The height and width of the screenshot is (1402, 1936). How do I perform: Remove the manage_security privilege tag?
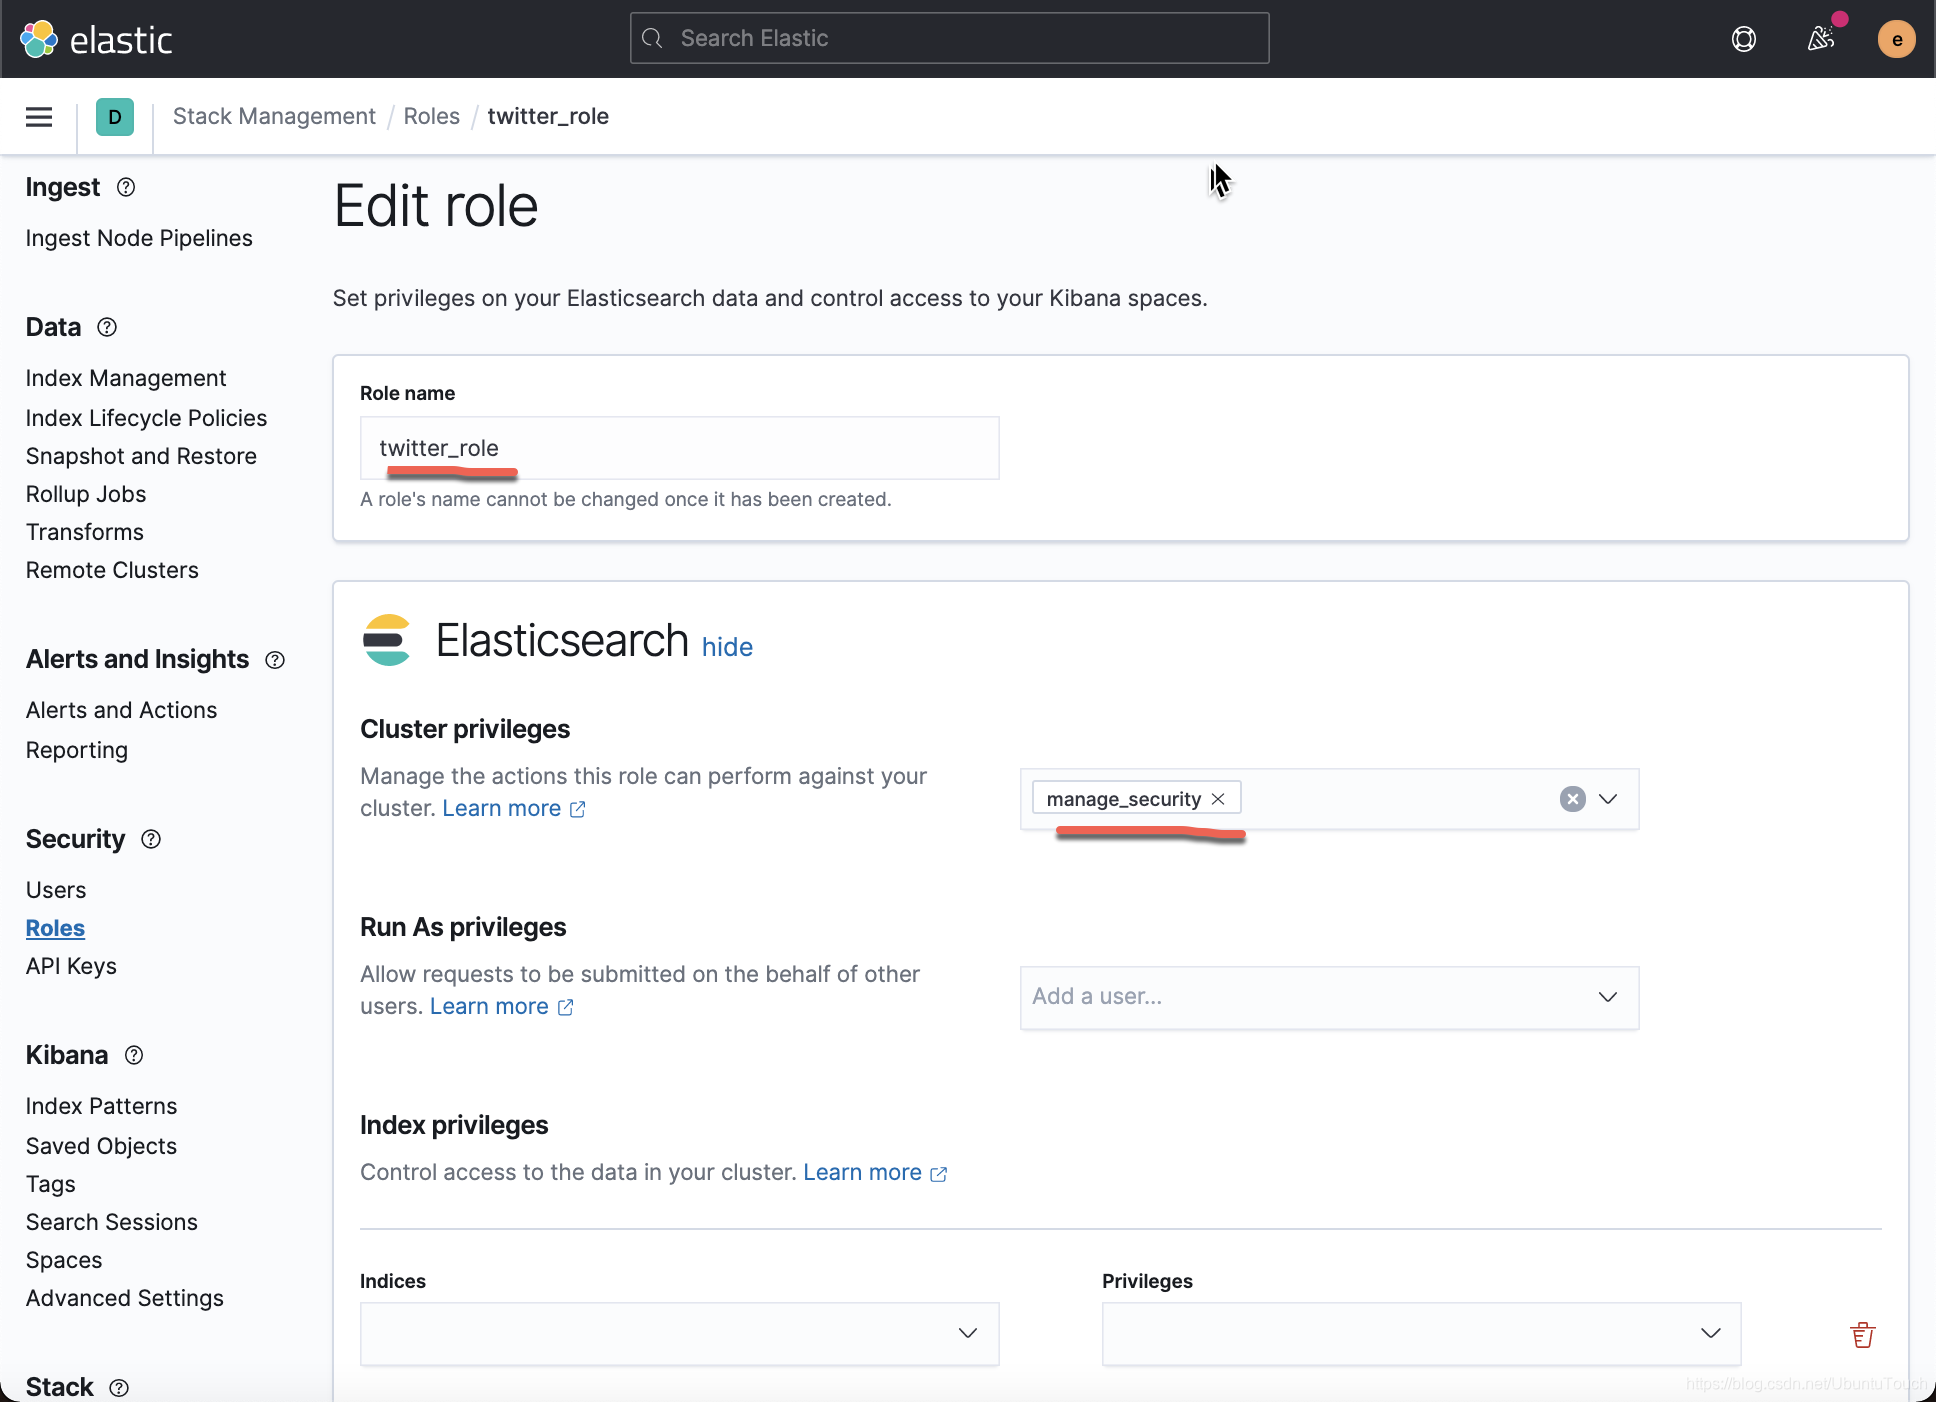click(x=1218, y=799)
